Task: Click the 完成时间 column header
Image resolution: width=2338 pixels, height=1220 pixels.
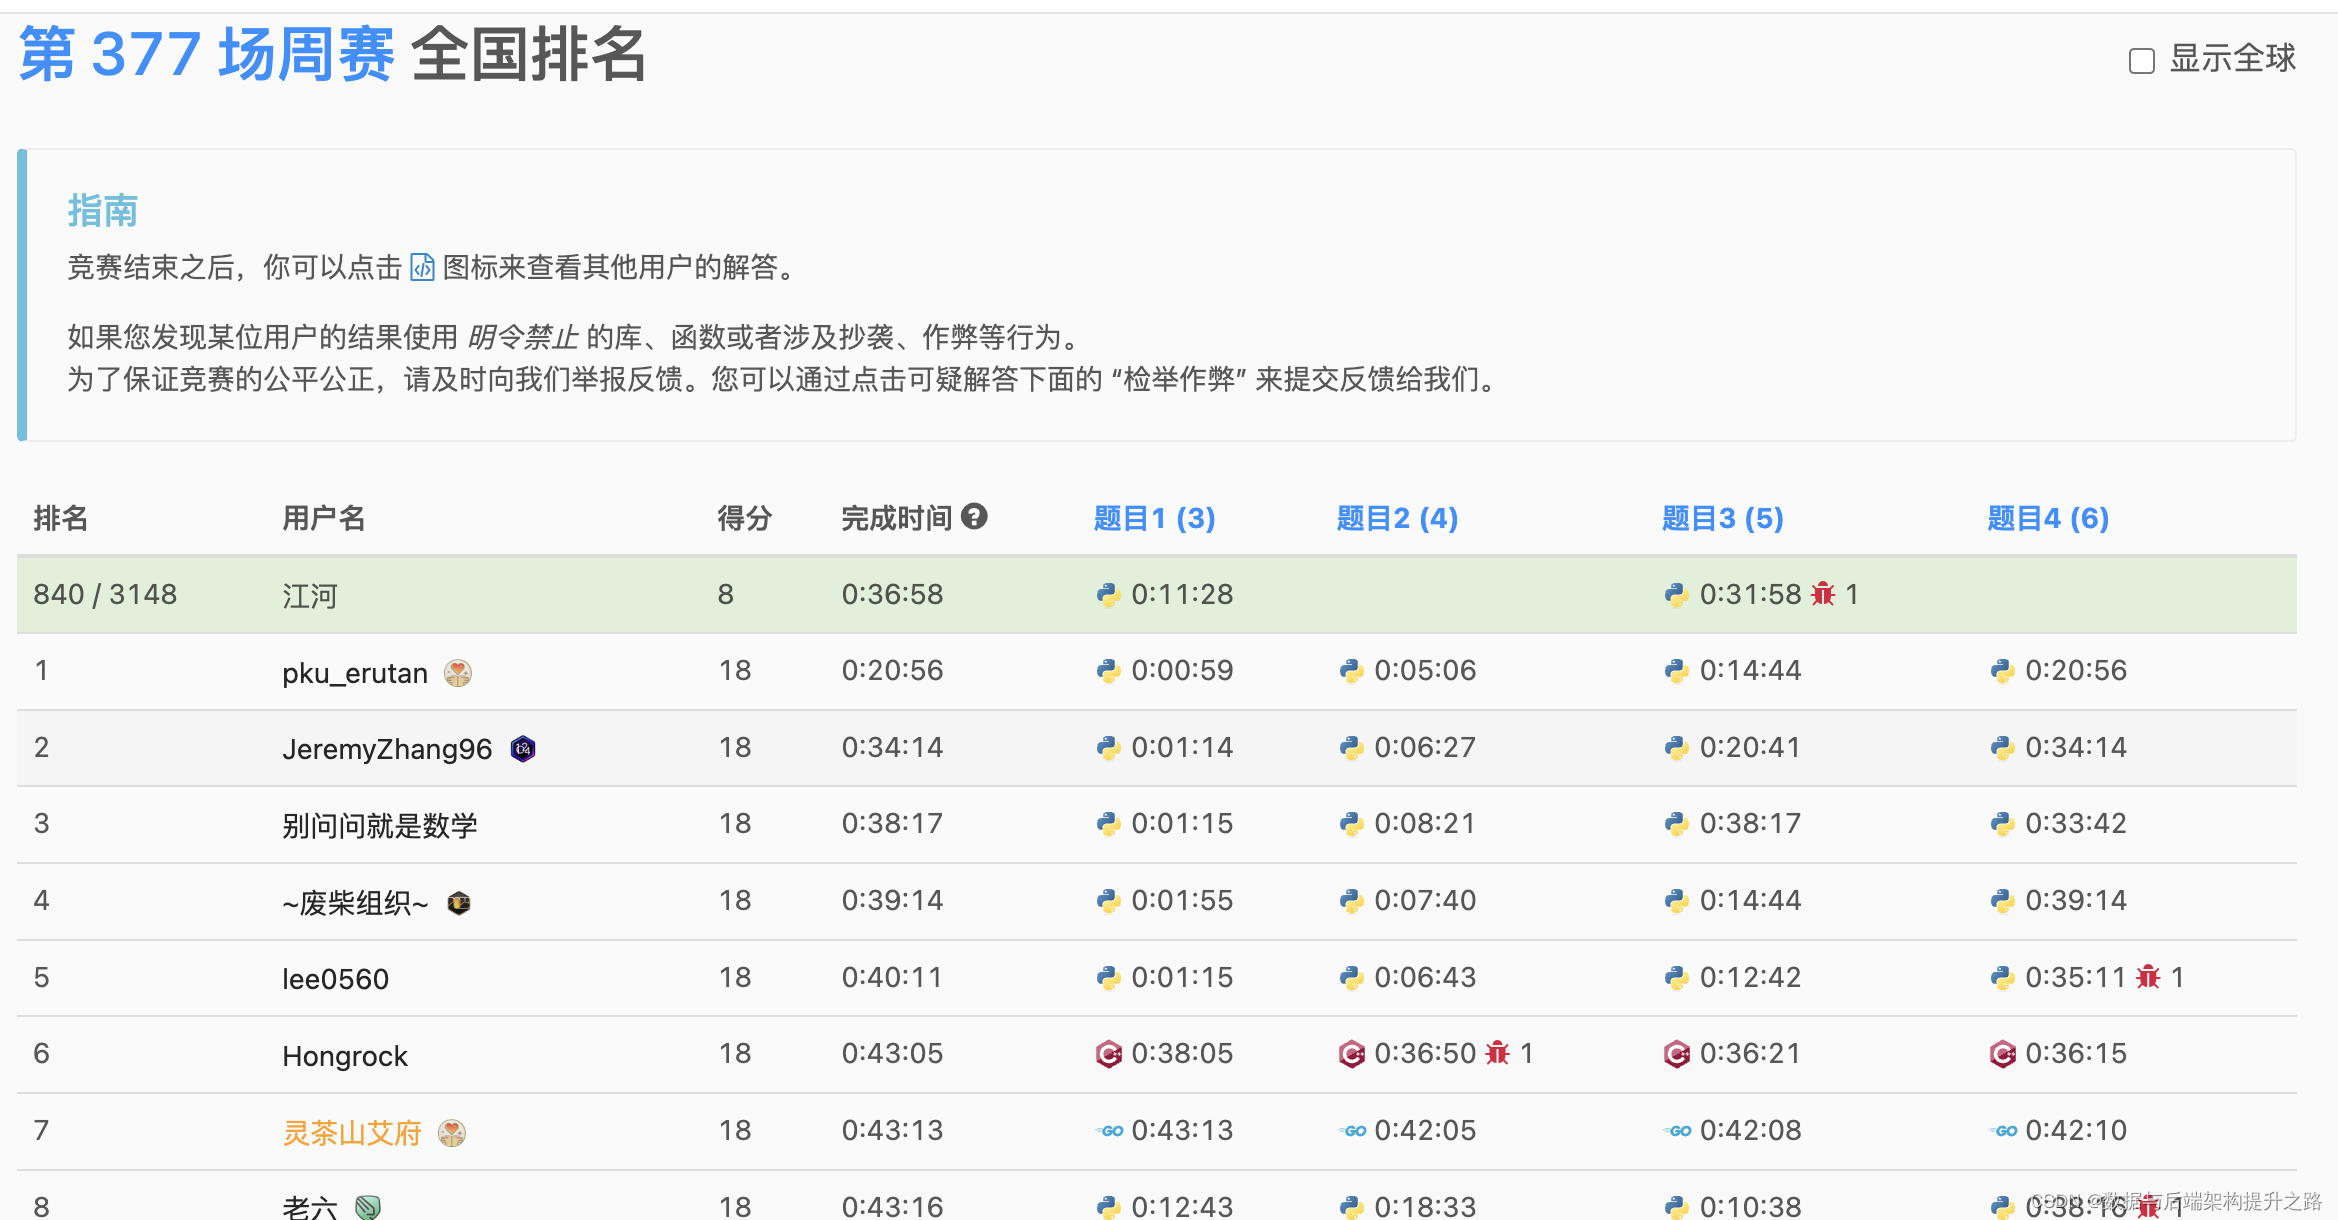Action: point(897,518)
